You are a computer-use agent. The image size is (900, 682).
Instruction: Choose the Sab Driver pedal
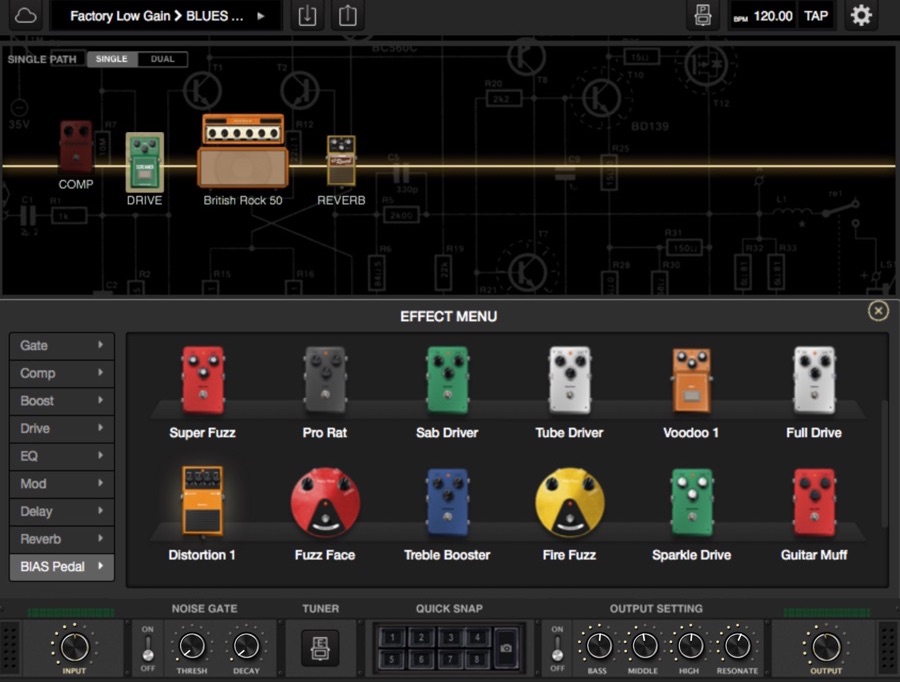click(447, 380)
